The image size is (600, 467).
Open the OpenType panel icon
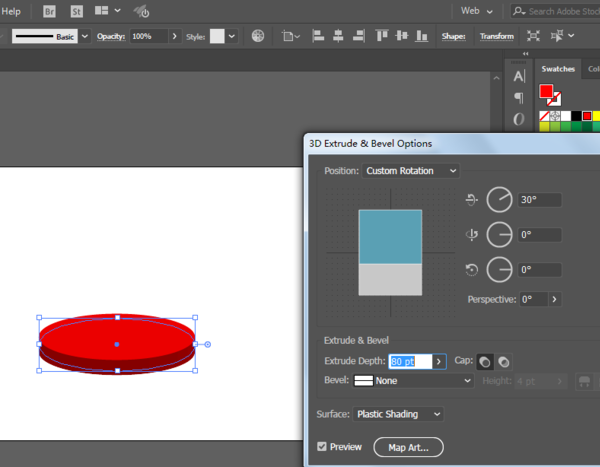click(x=518, y=118)
